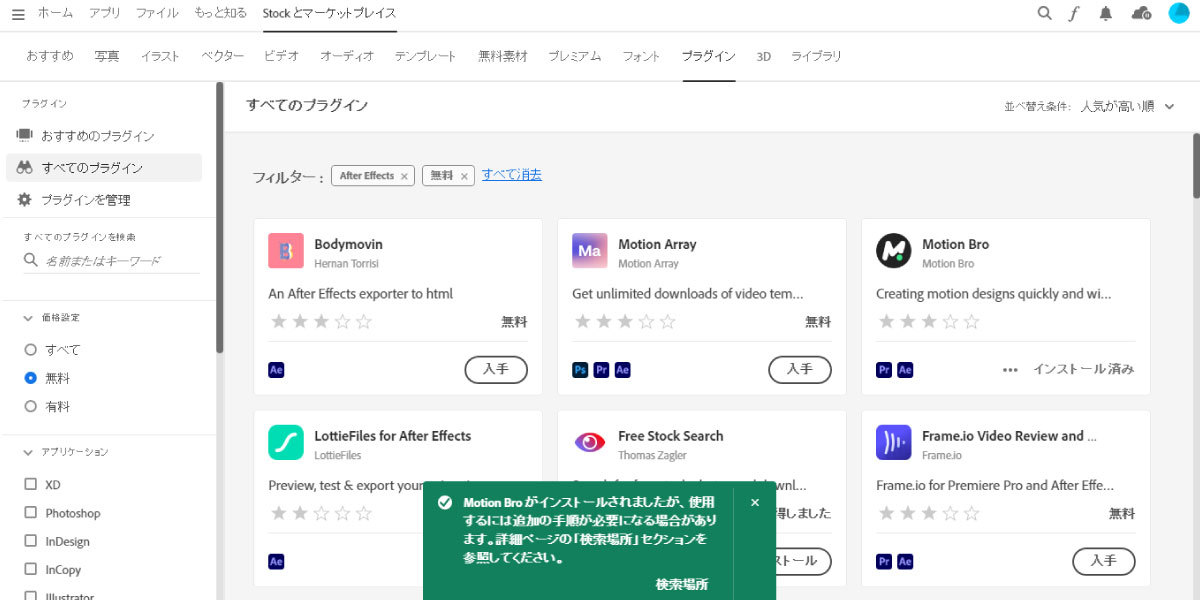
Task: Click Ae badge on Bodymovin card
Action: 276,370
